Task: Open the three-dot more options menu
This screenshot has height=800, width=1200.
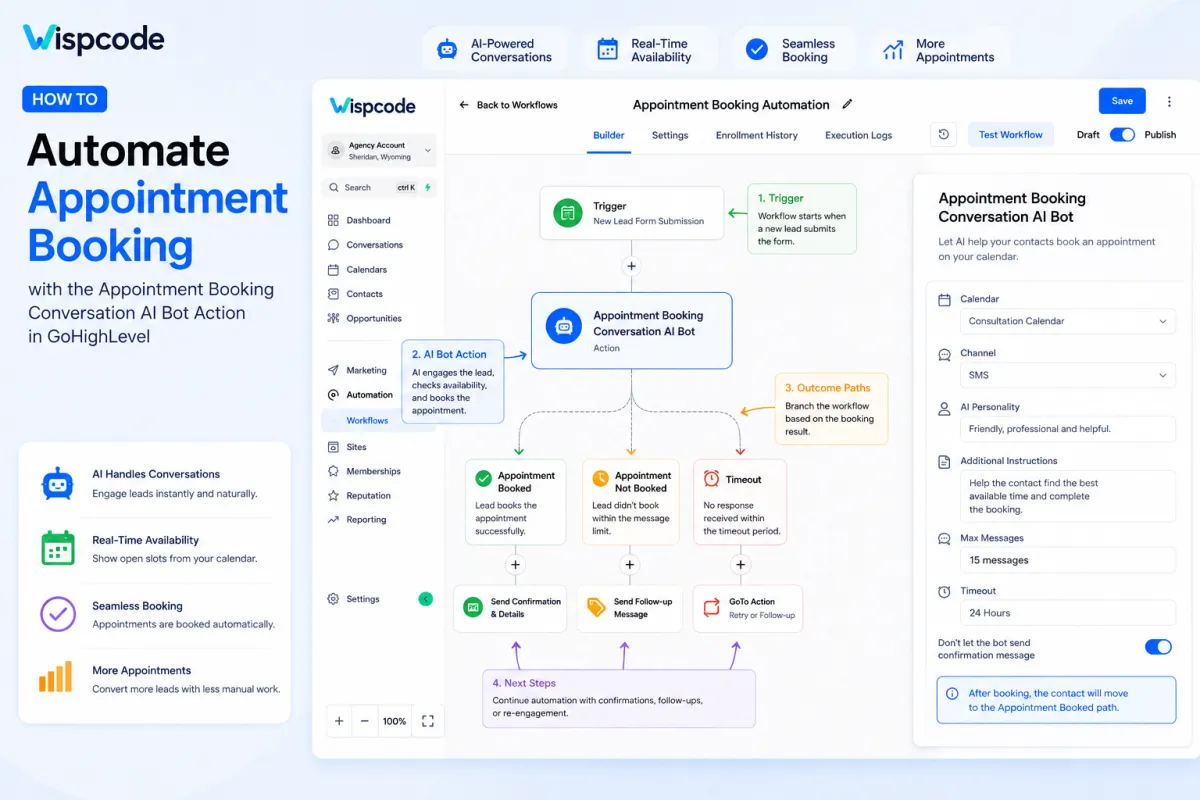Action: (x=1169, y=101)
